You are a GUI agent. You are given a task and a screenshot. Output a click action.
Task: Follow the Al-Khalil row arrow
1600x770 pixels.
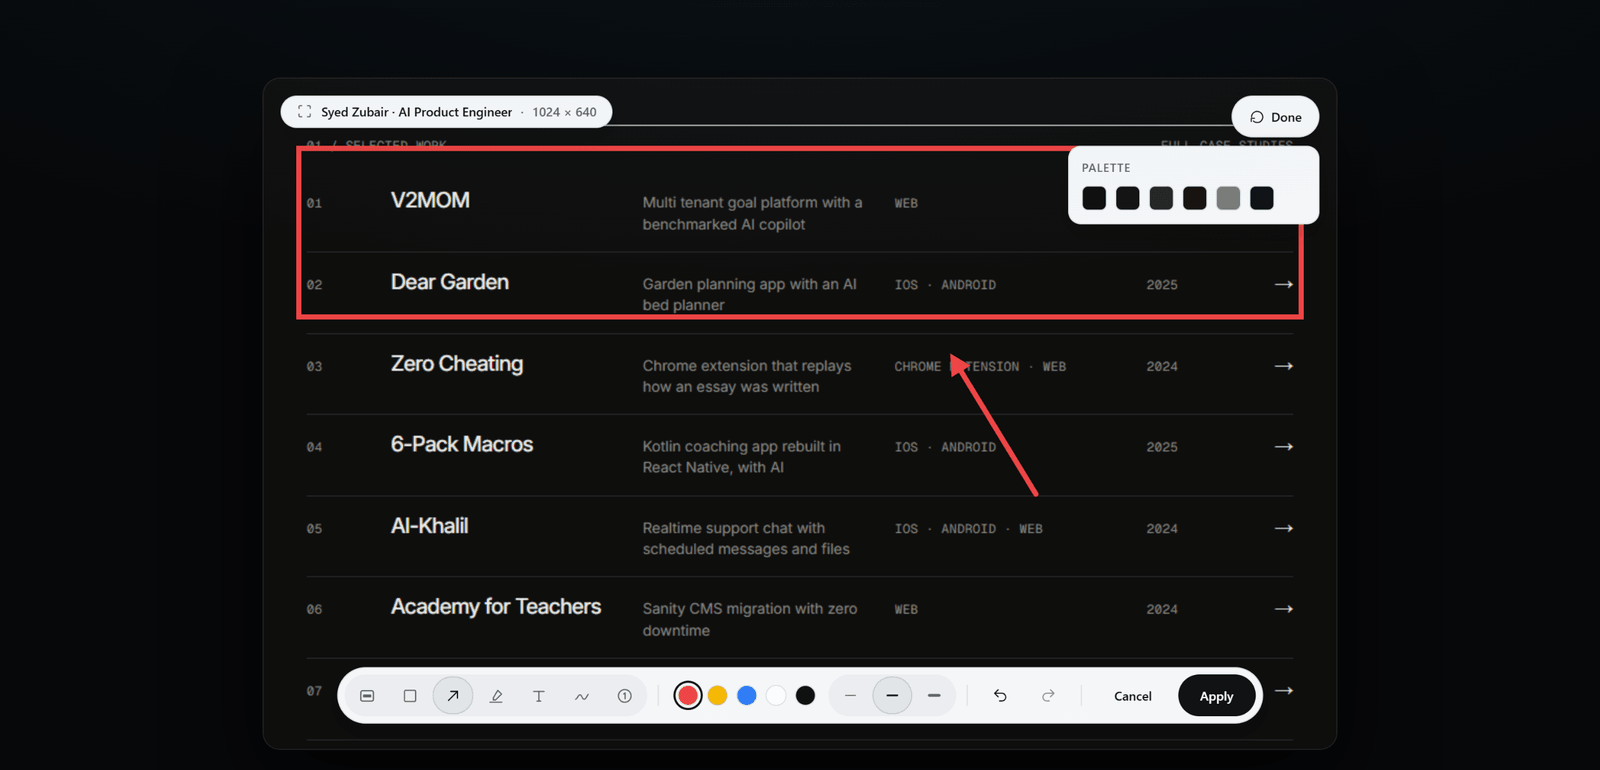[x=1284, y=528]
